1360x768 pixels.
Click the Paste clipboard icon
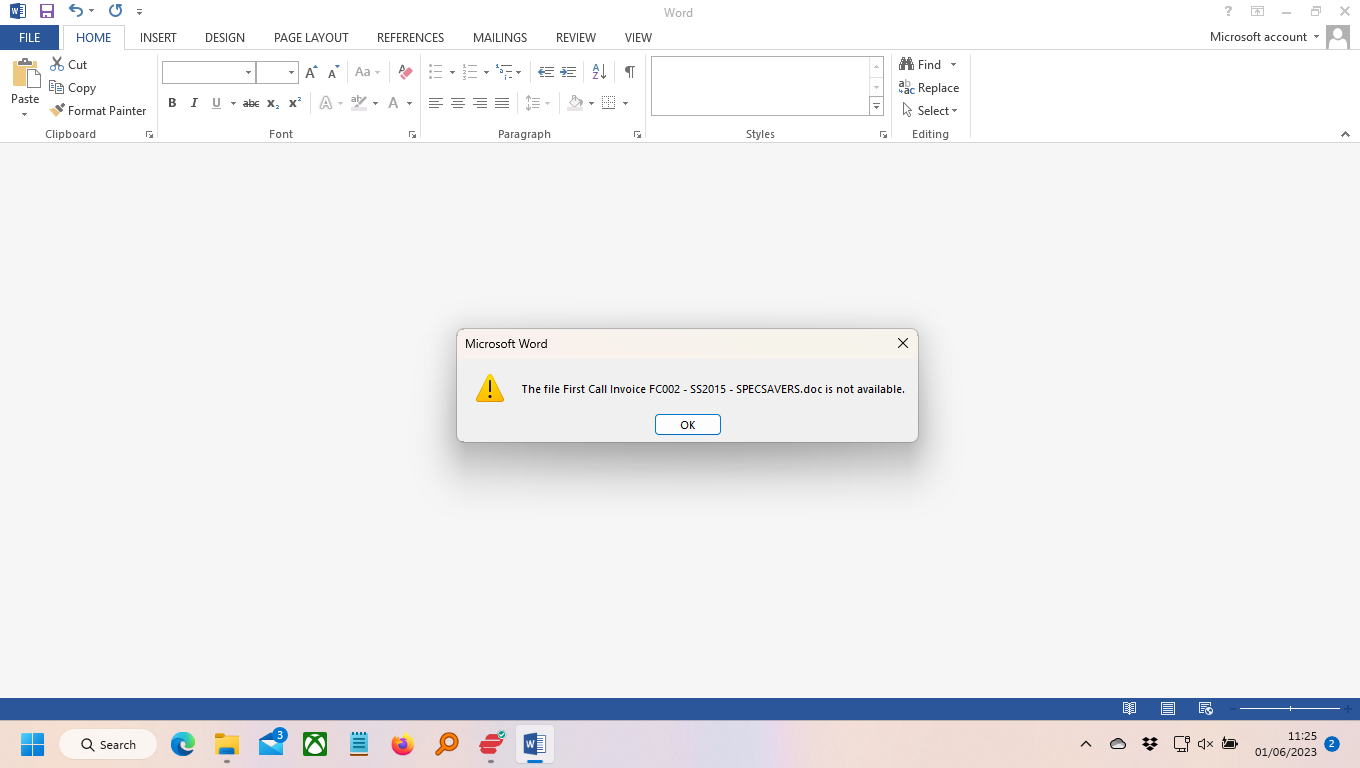point(25,75)
